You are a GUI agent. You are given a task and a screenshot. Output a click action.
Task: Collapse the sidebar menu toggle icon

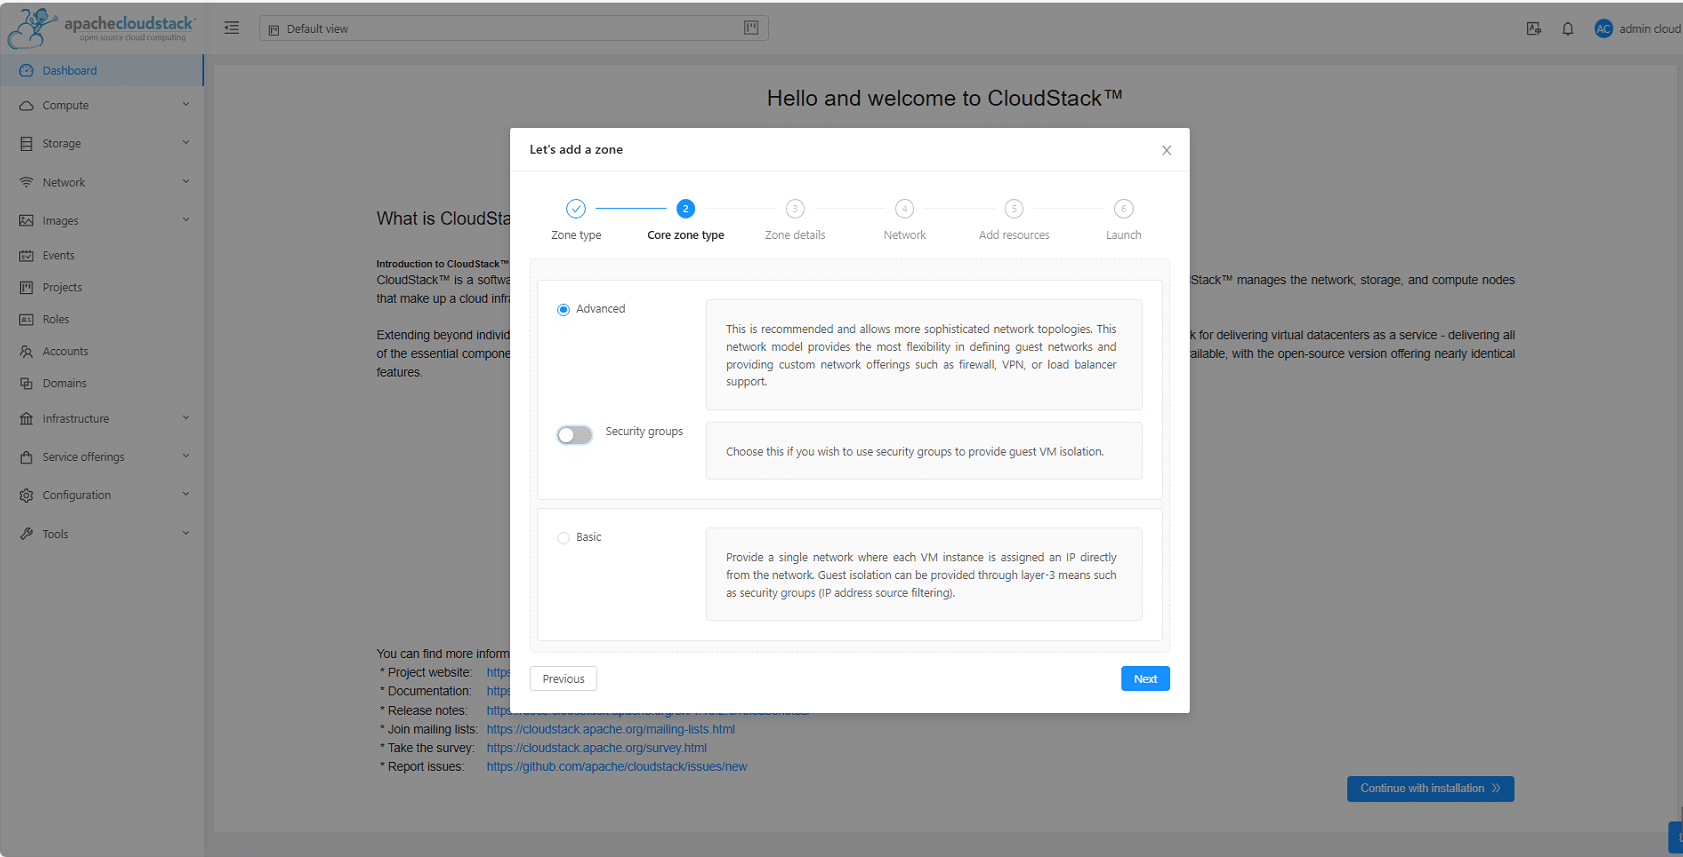pyautogui.click(x=232, y=28)
